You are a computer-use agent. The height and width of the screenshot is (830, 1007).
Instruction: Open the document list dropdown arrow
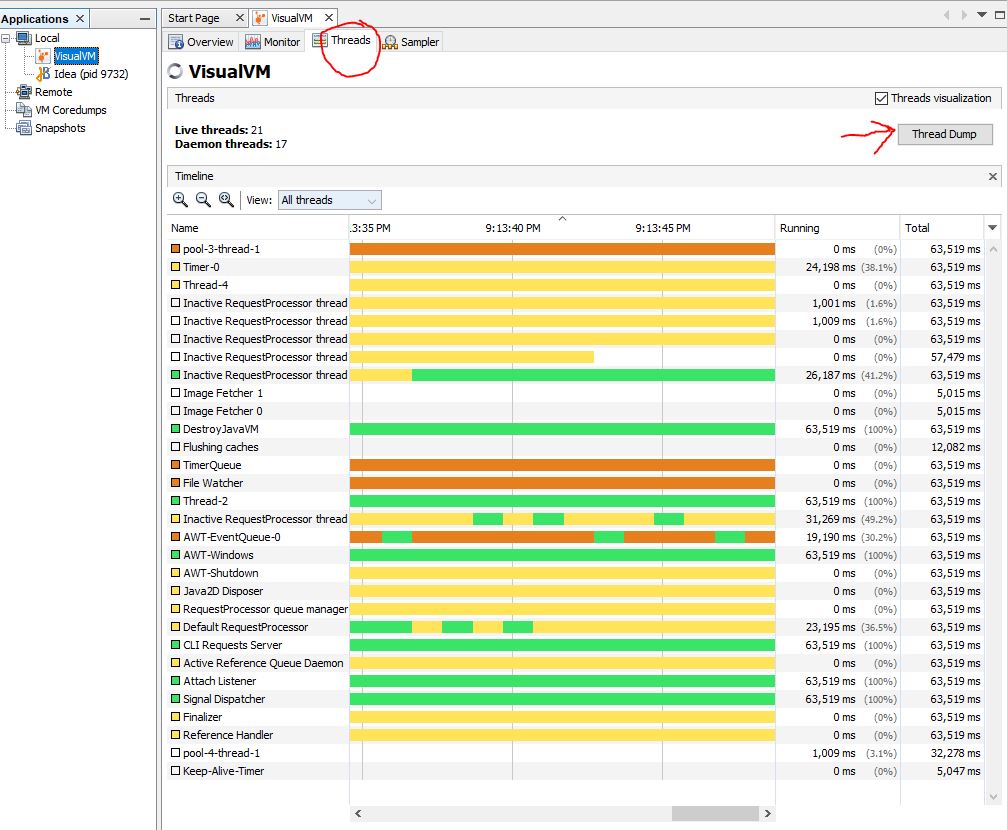point(982,14)
